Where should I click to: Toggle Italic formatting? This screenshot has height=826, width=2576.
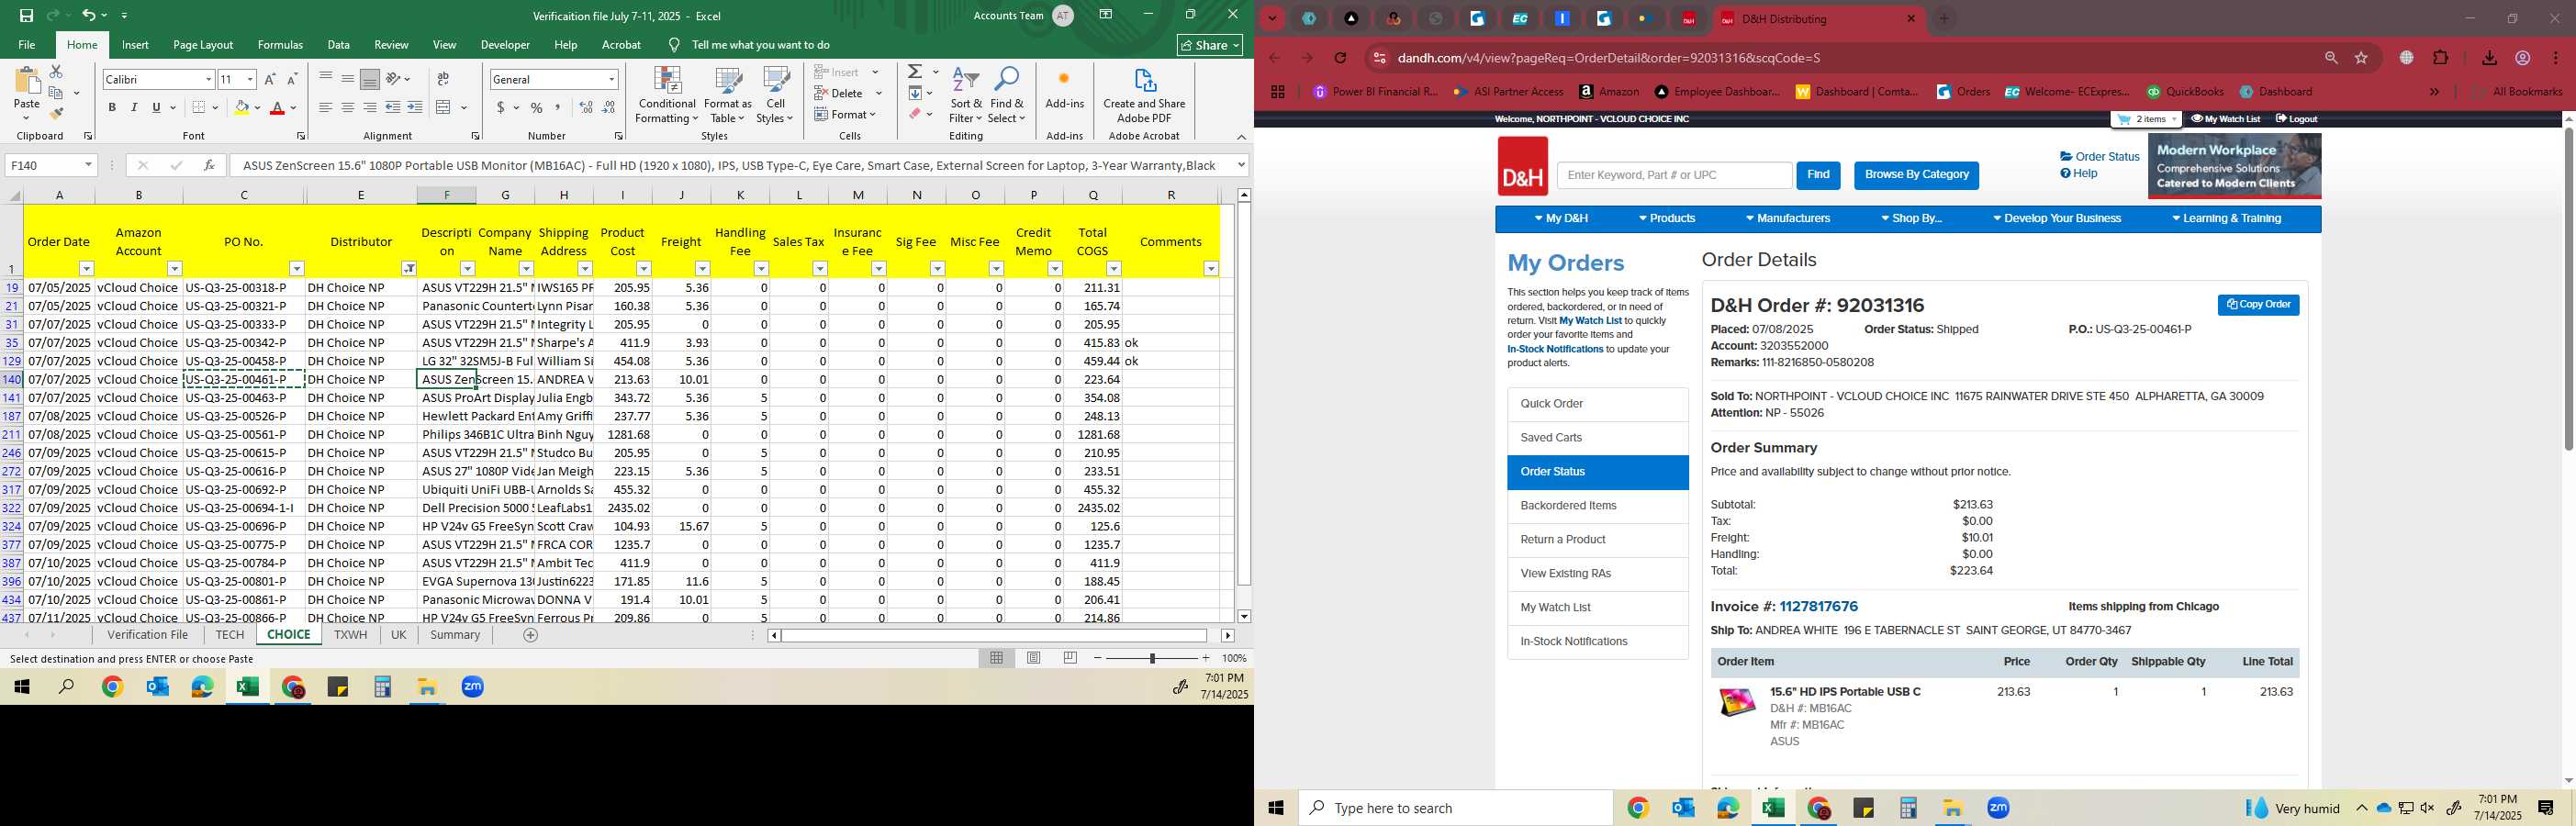134,107
